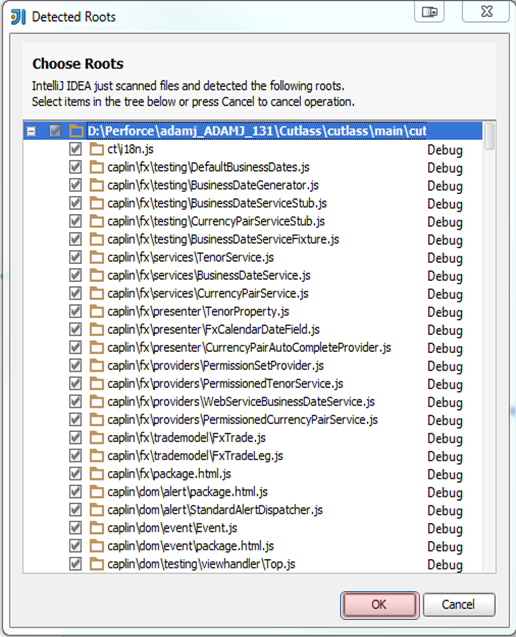Click the folder icon next to FxTrade.js
This screenshot has width=516, height=637.
(96, 438)
